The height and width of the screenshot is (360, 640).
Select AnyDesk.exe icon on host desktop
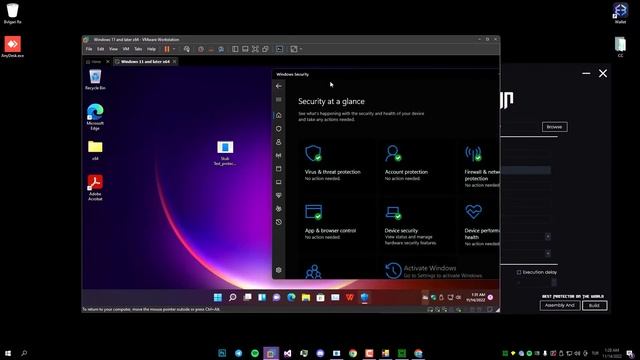click(x=13, y=47)
